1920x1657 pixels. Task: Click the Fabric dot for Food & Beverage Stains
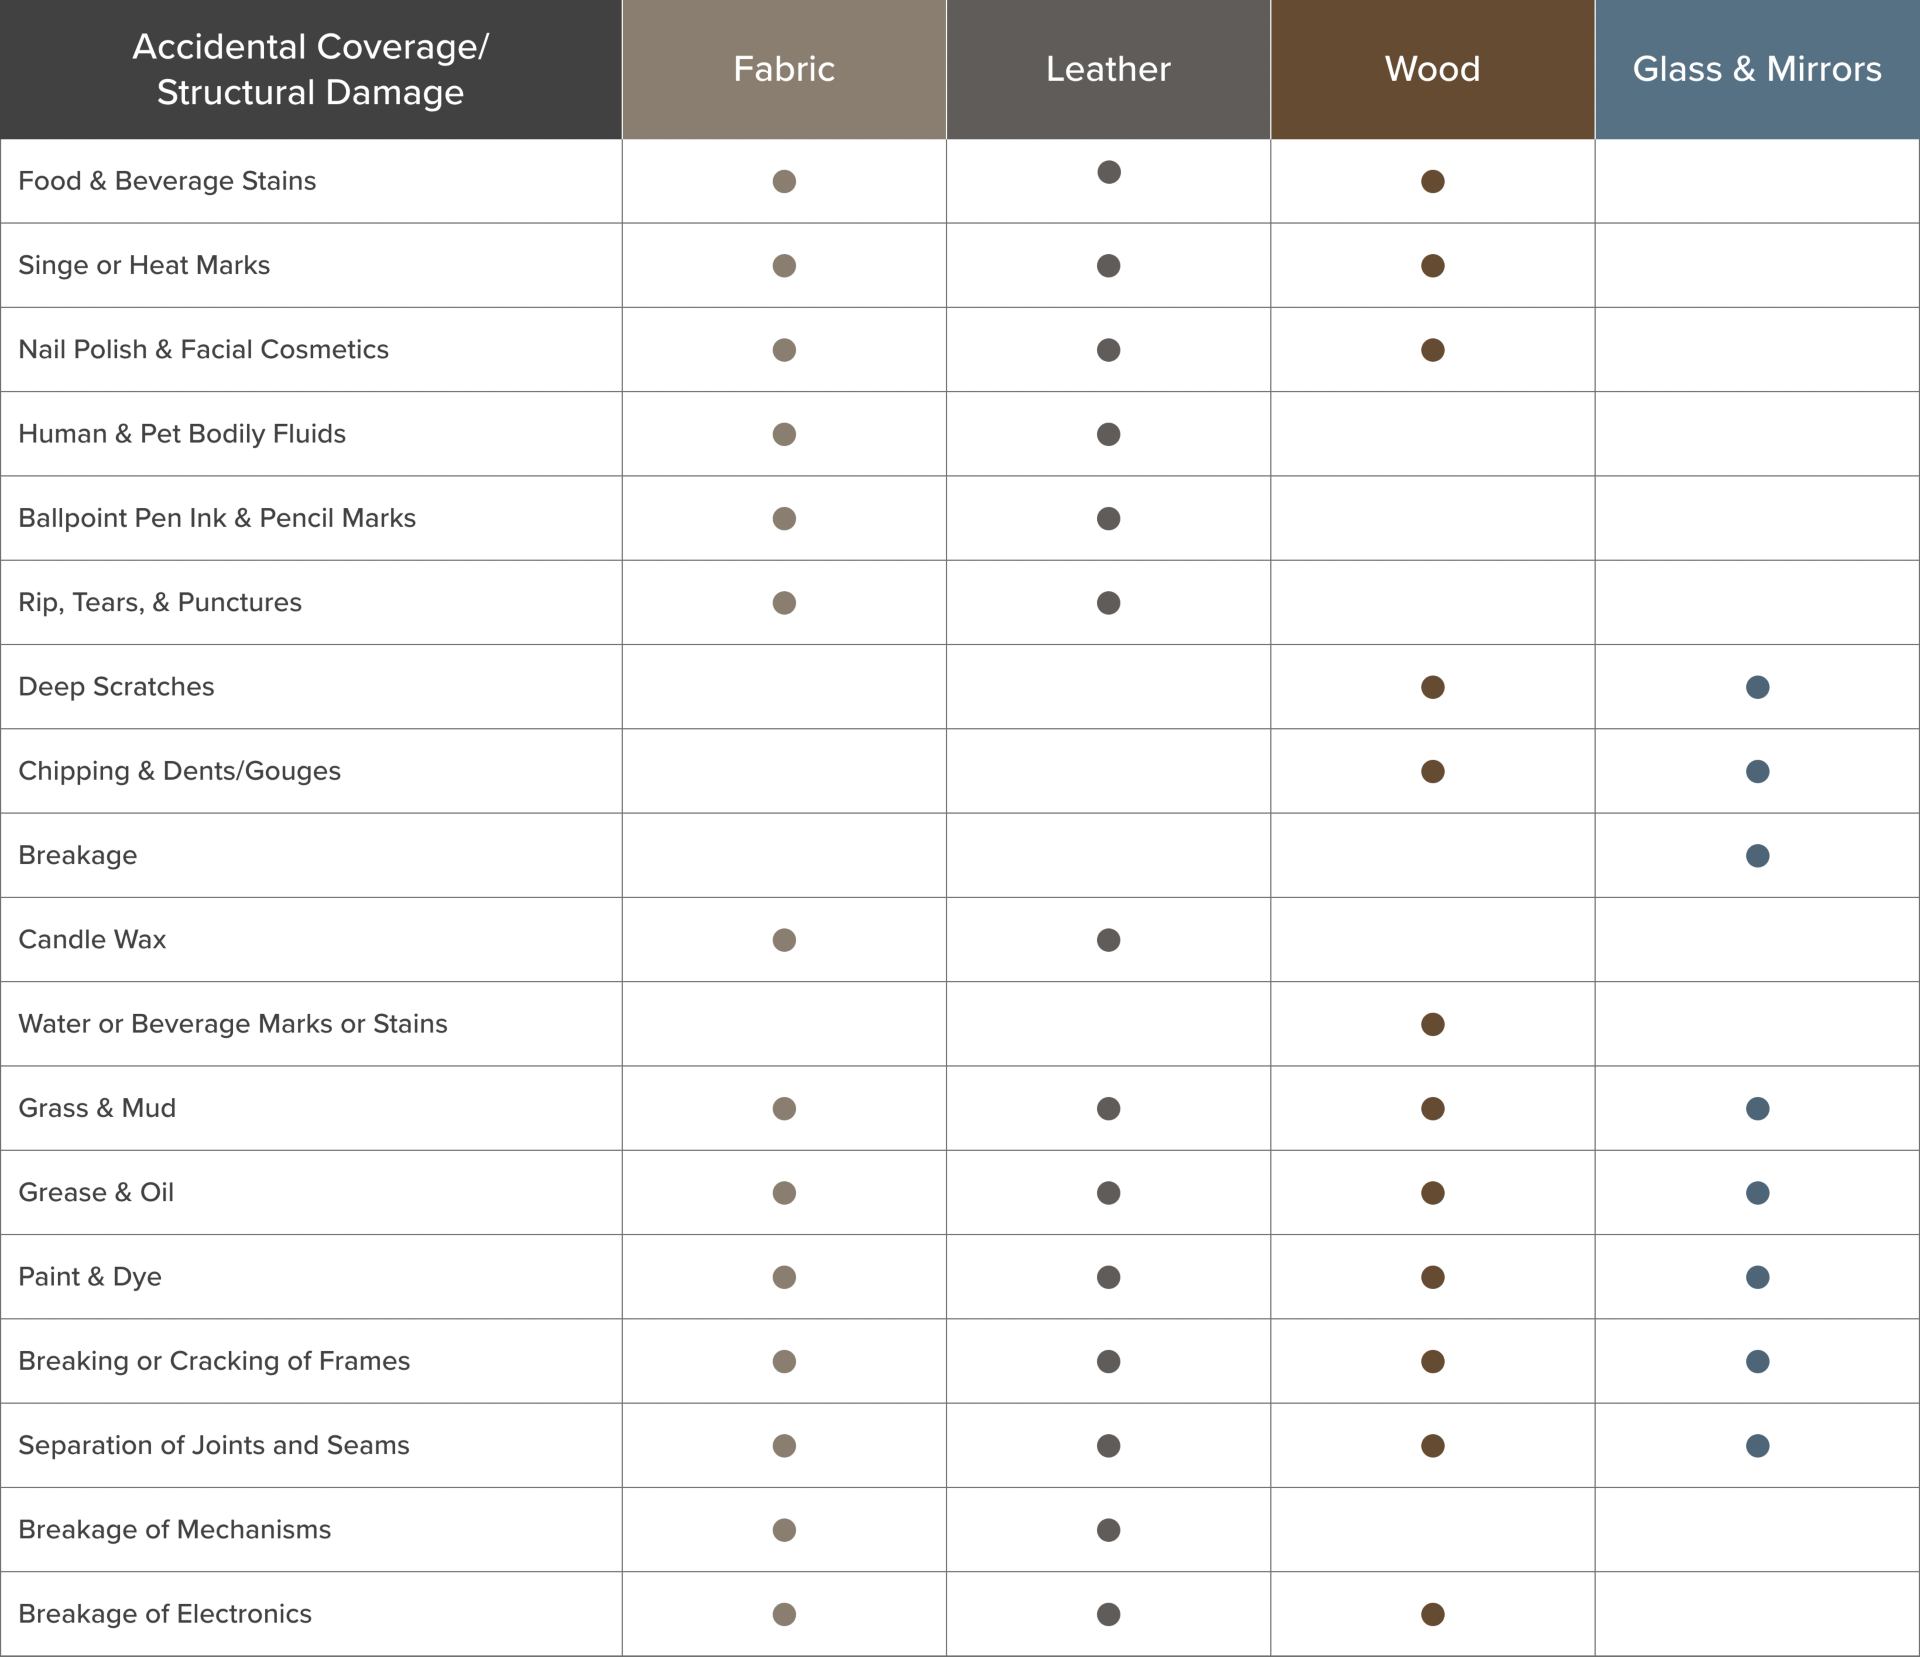tap(784, 181)
